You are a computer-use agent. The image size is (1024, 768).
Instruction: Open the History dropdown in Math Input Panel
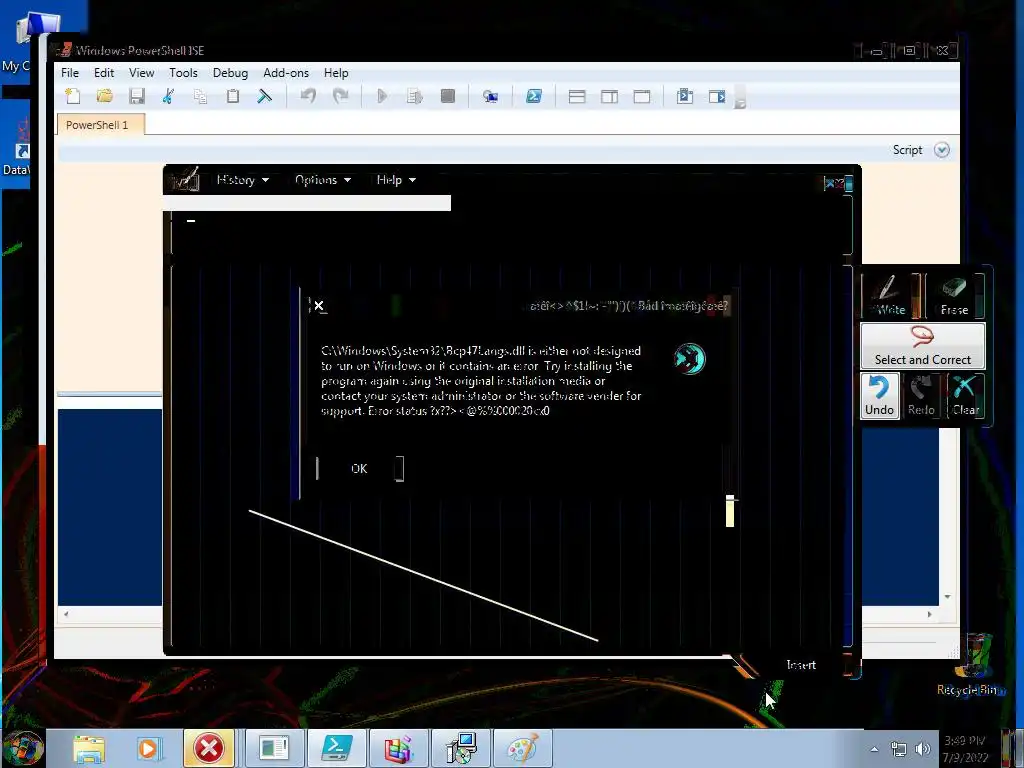[x=242, y=180]
